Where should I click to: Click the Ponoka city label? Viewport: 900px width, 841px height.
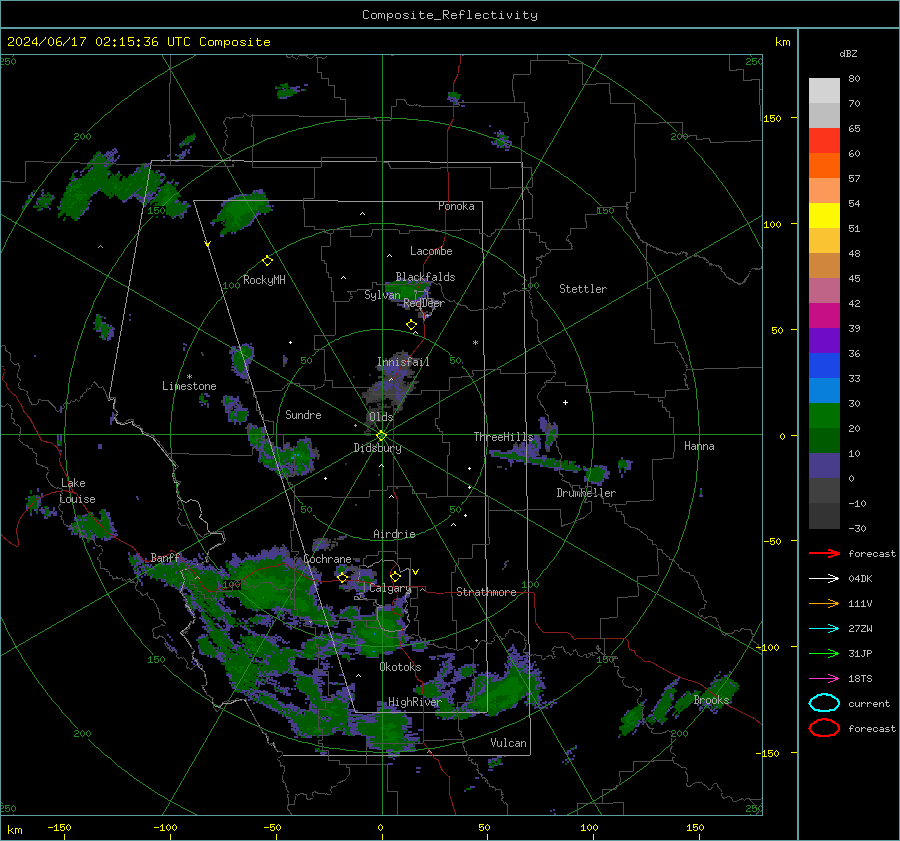(456, 206)
